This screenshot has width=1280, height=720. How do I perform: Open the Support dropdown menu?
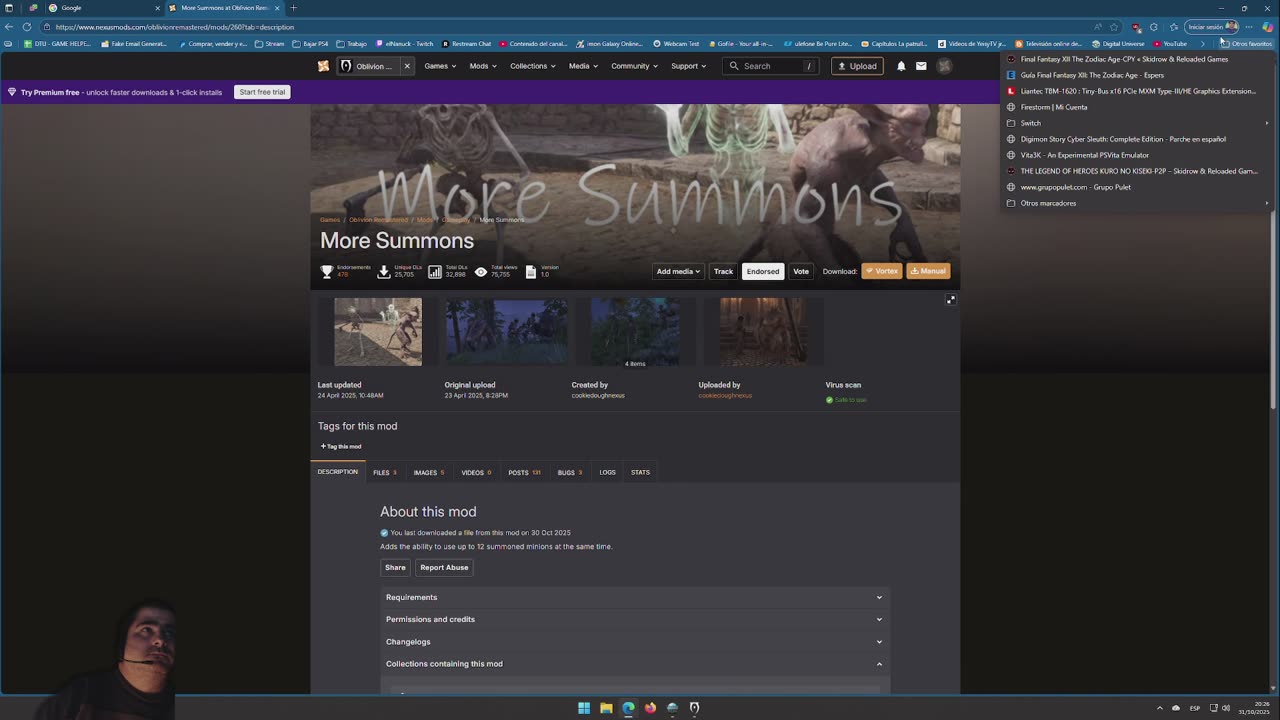689,66
